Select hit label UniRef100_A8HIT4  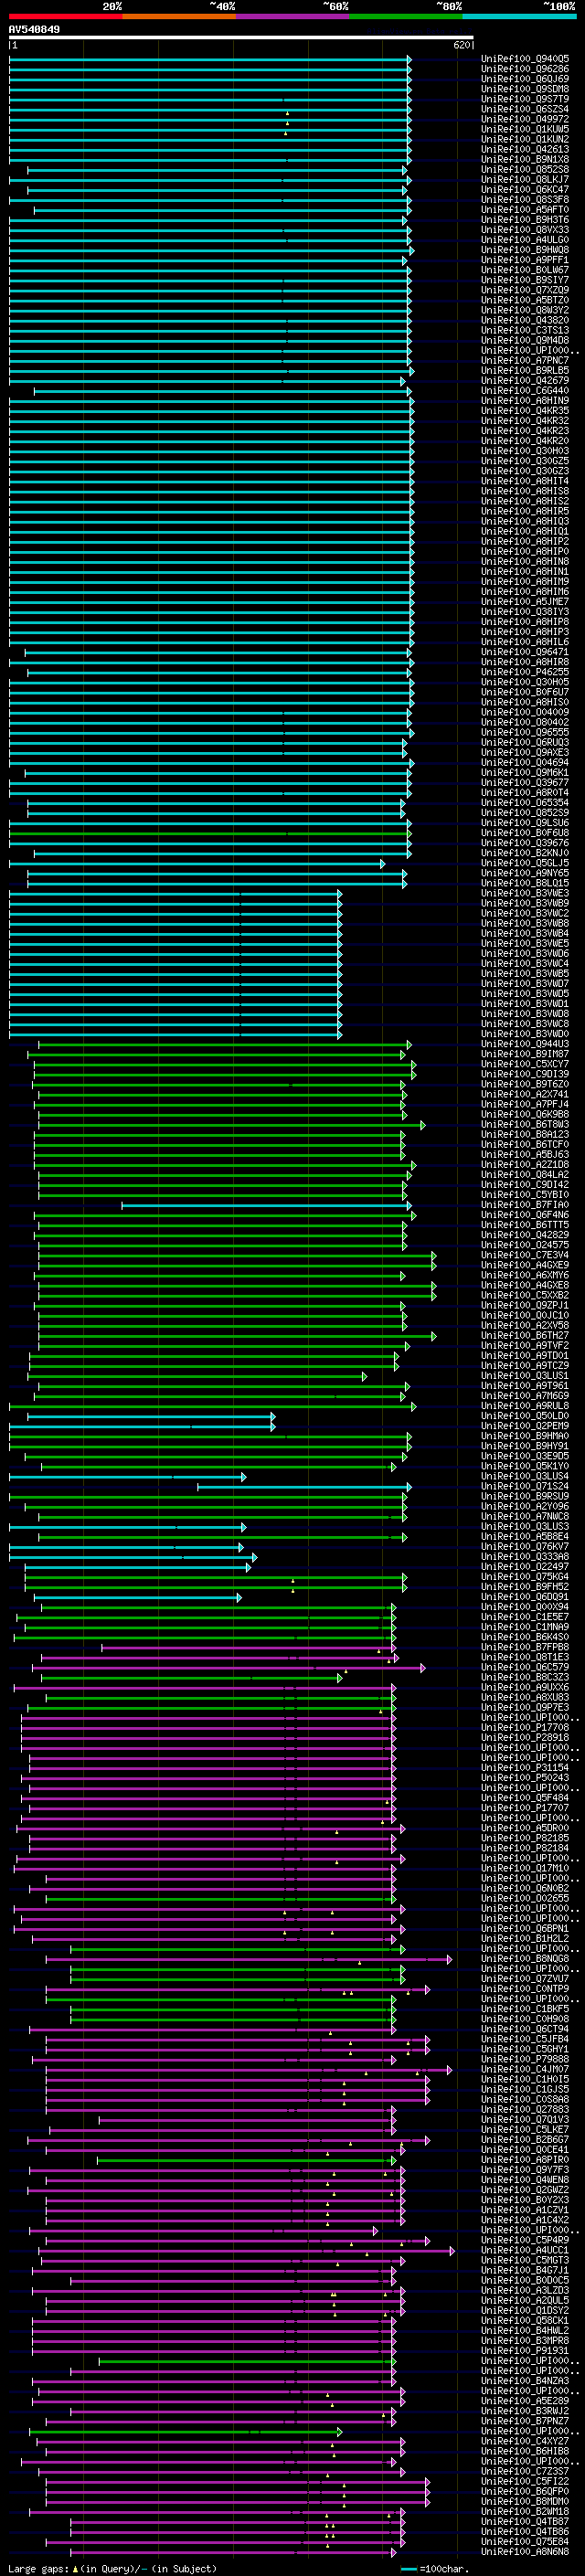(x=525, y=481)
